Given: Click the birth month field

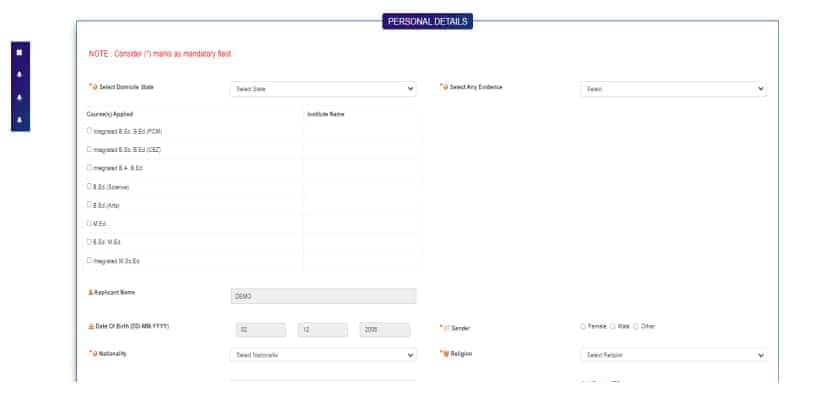Looking at the screenshot, I should coord(323,330).
